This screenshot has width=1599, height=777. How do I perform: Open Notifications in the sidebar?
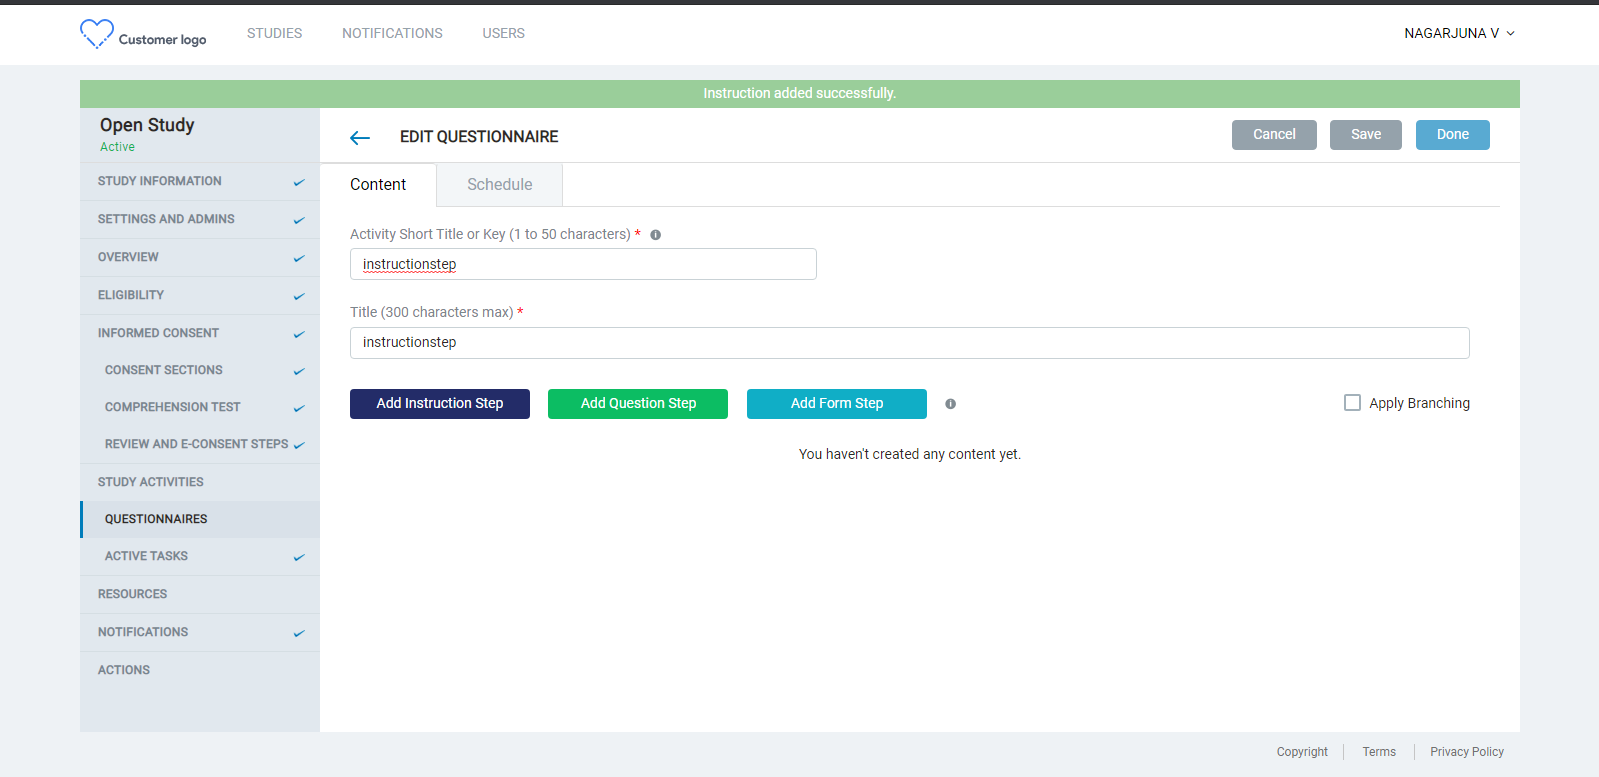200,633
